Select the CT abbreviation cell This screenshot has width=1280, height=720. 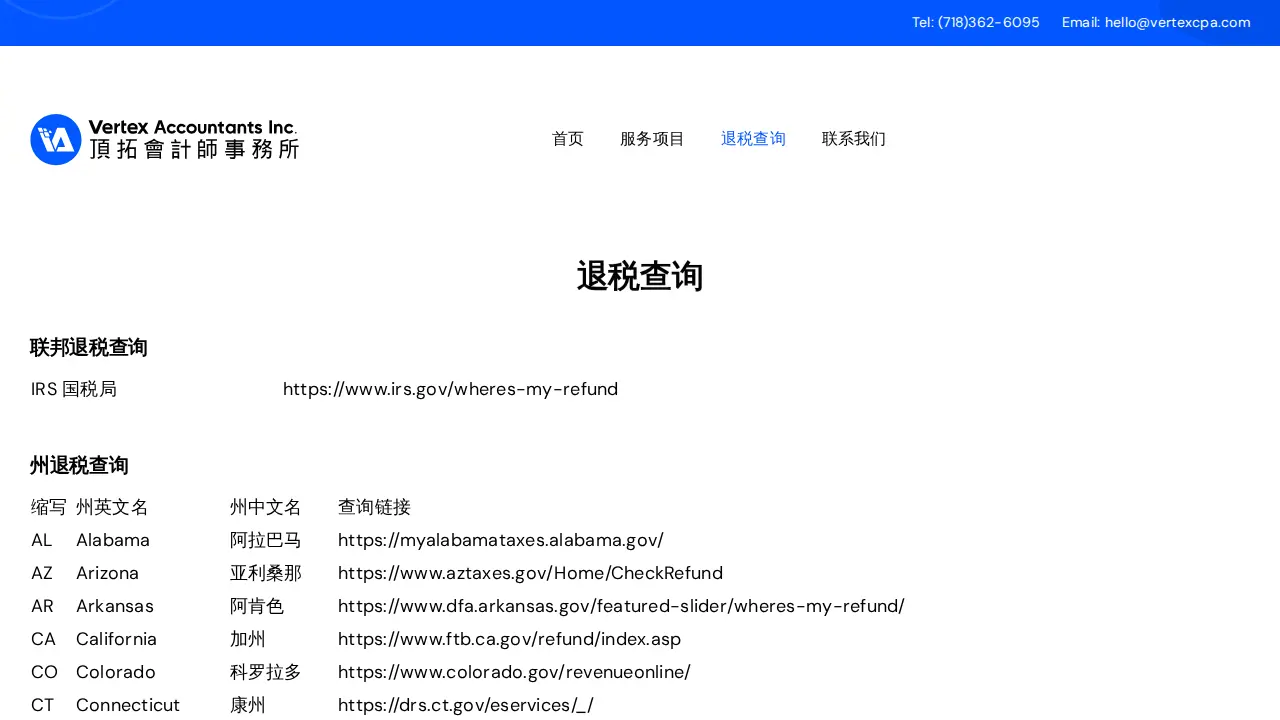pos(42,705)
